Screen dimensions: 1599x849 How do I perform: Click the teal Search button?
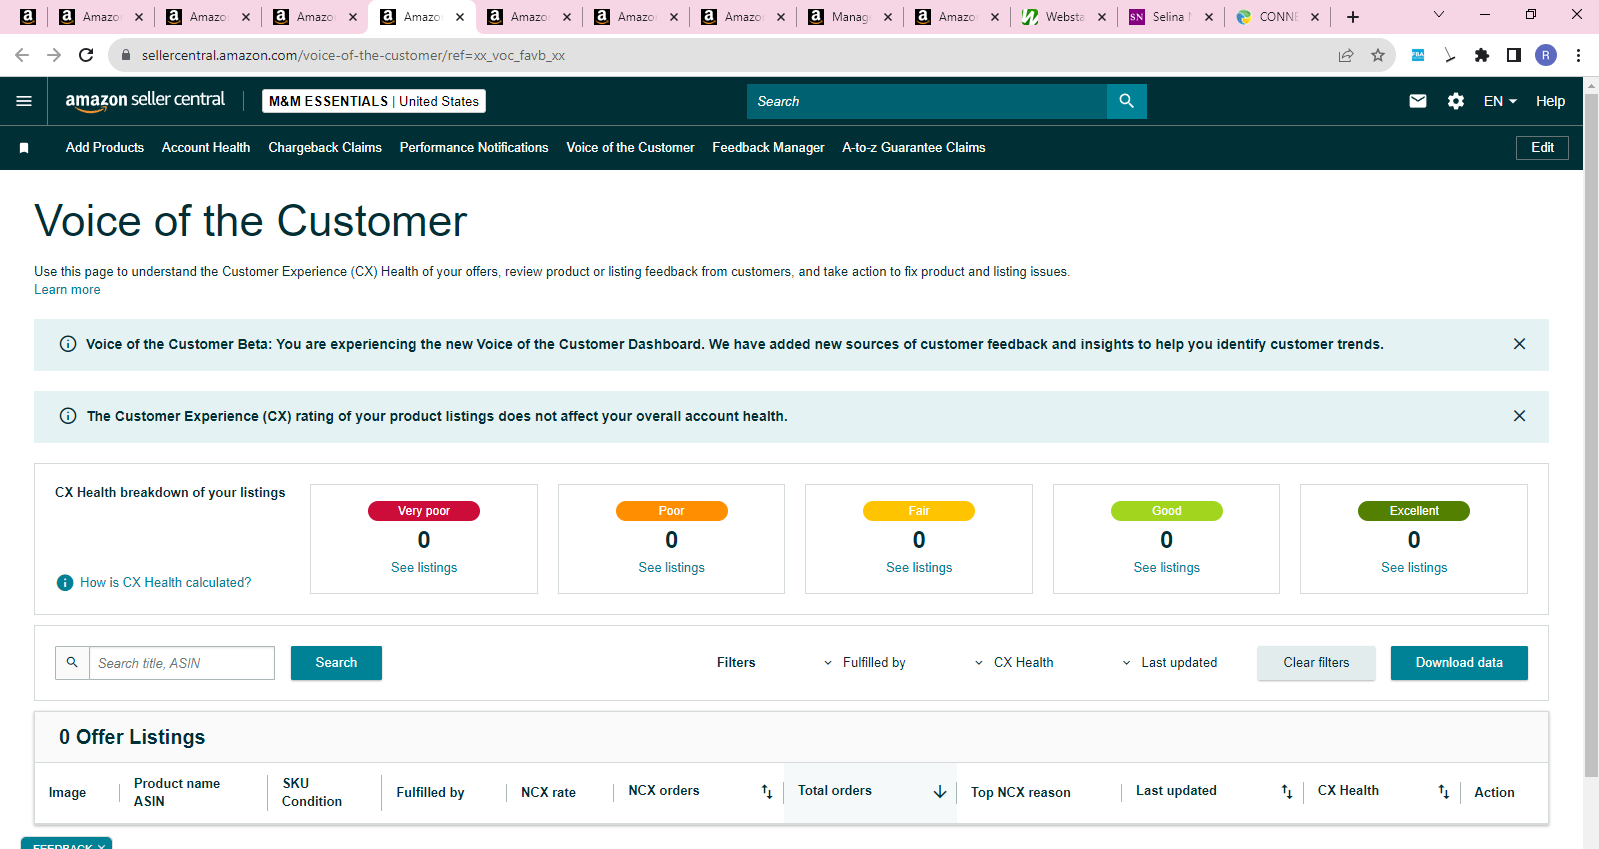[x=336, y=662]
